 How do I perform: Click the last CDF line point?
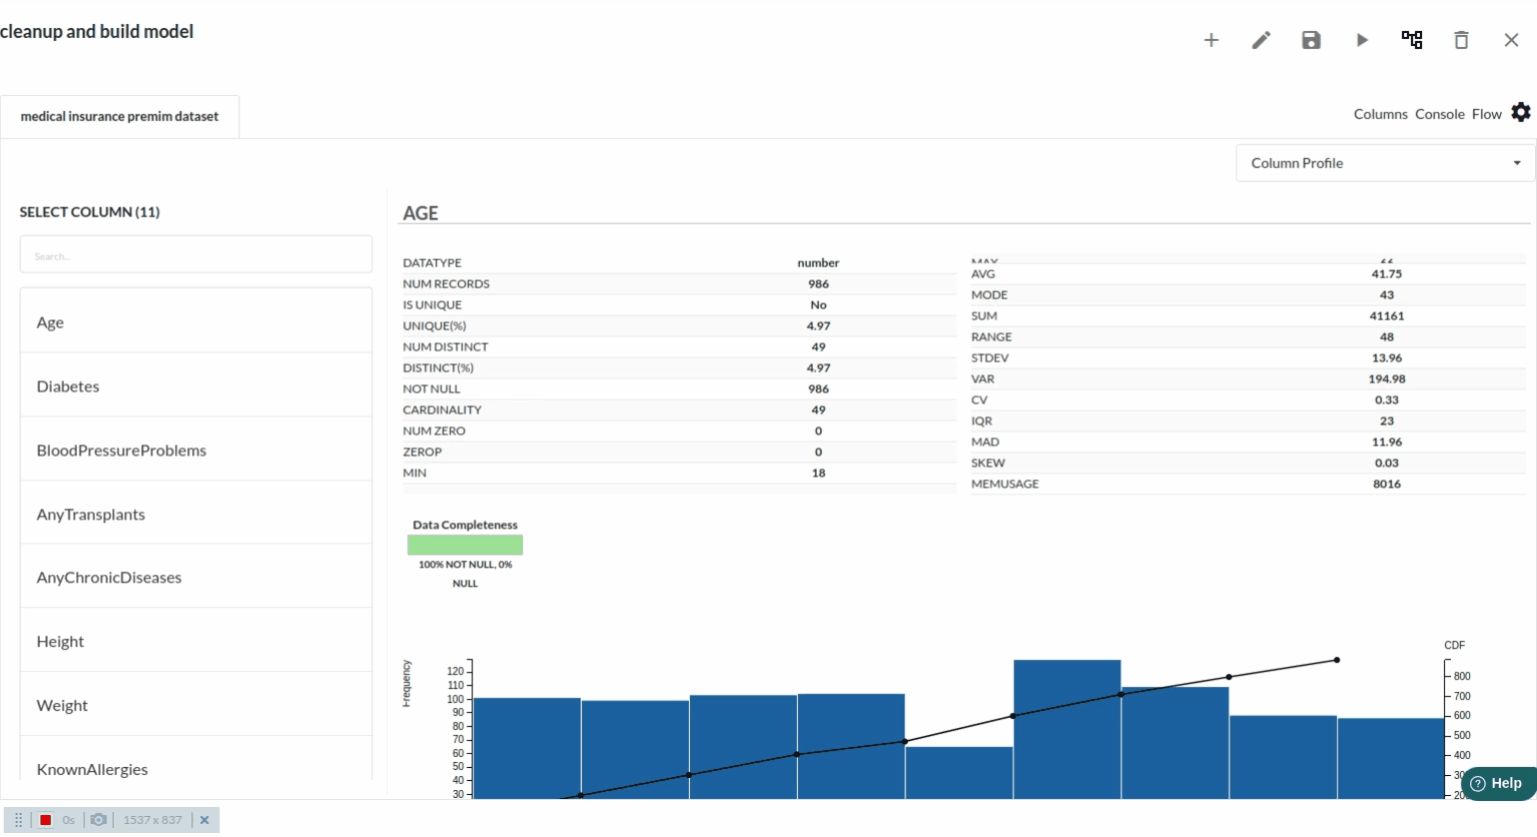tap(1337, 660)
